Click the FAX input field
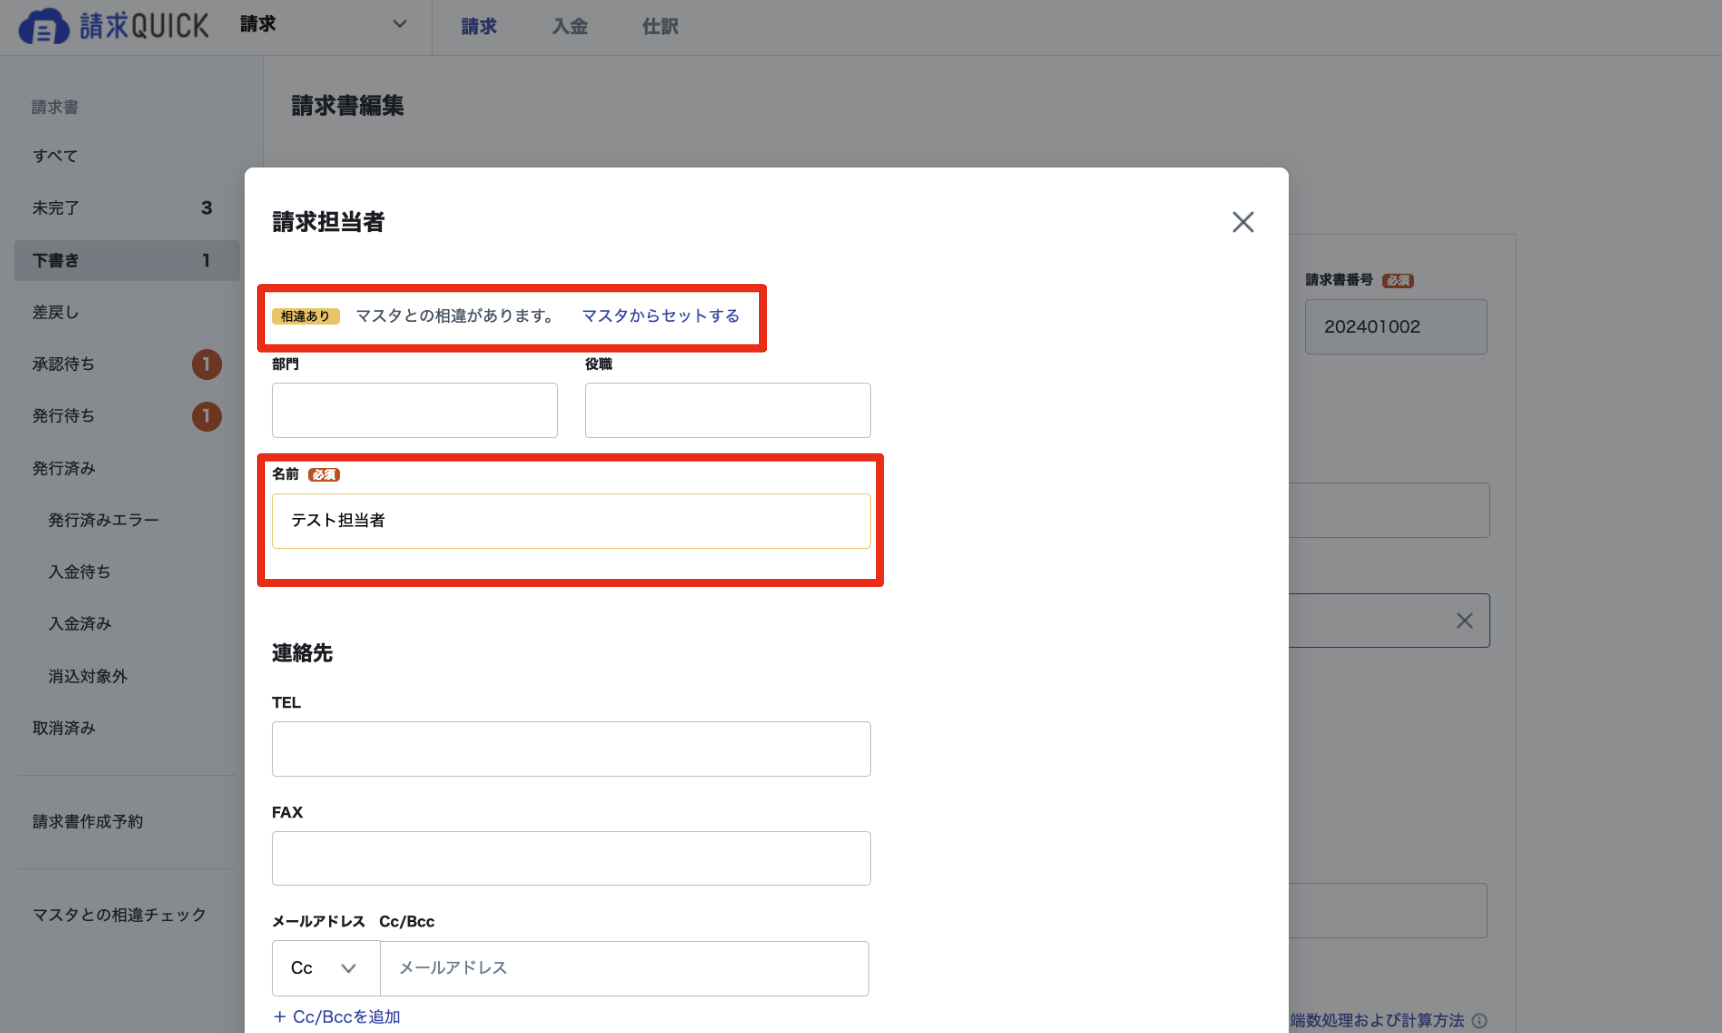This screenshot has width=1722, height=1033. click(571, 859)
